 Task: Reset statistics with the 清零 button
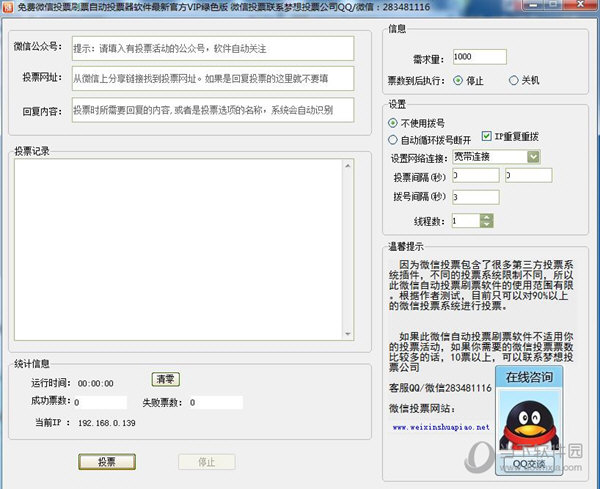[x=166, y=379]
